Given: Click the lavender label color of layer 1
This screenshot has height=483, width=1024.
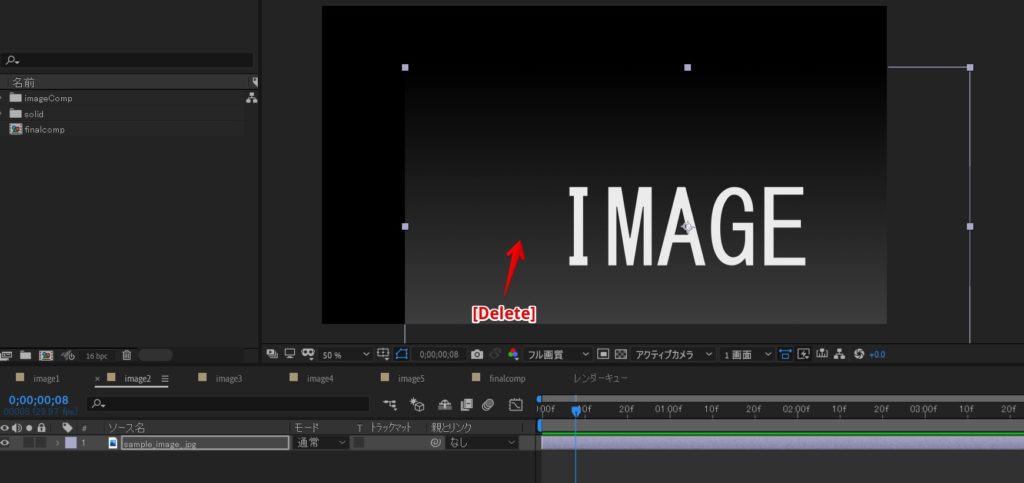Looking at the screenshot, I should pos(70,443).
